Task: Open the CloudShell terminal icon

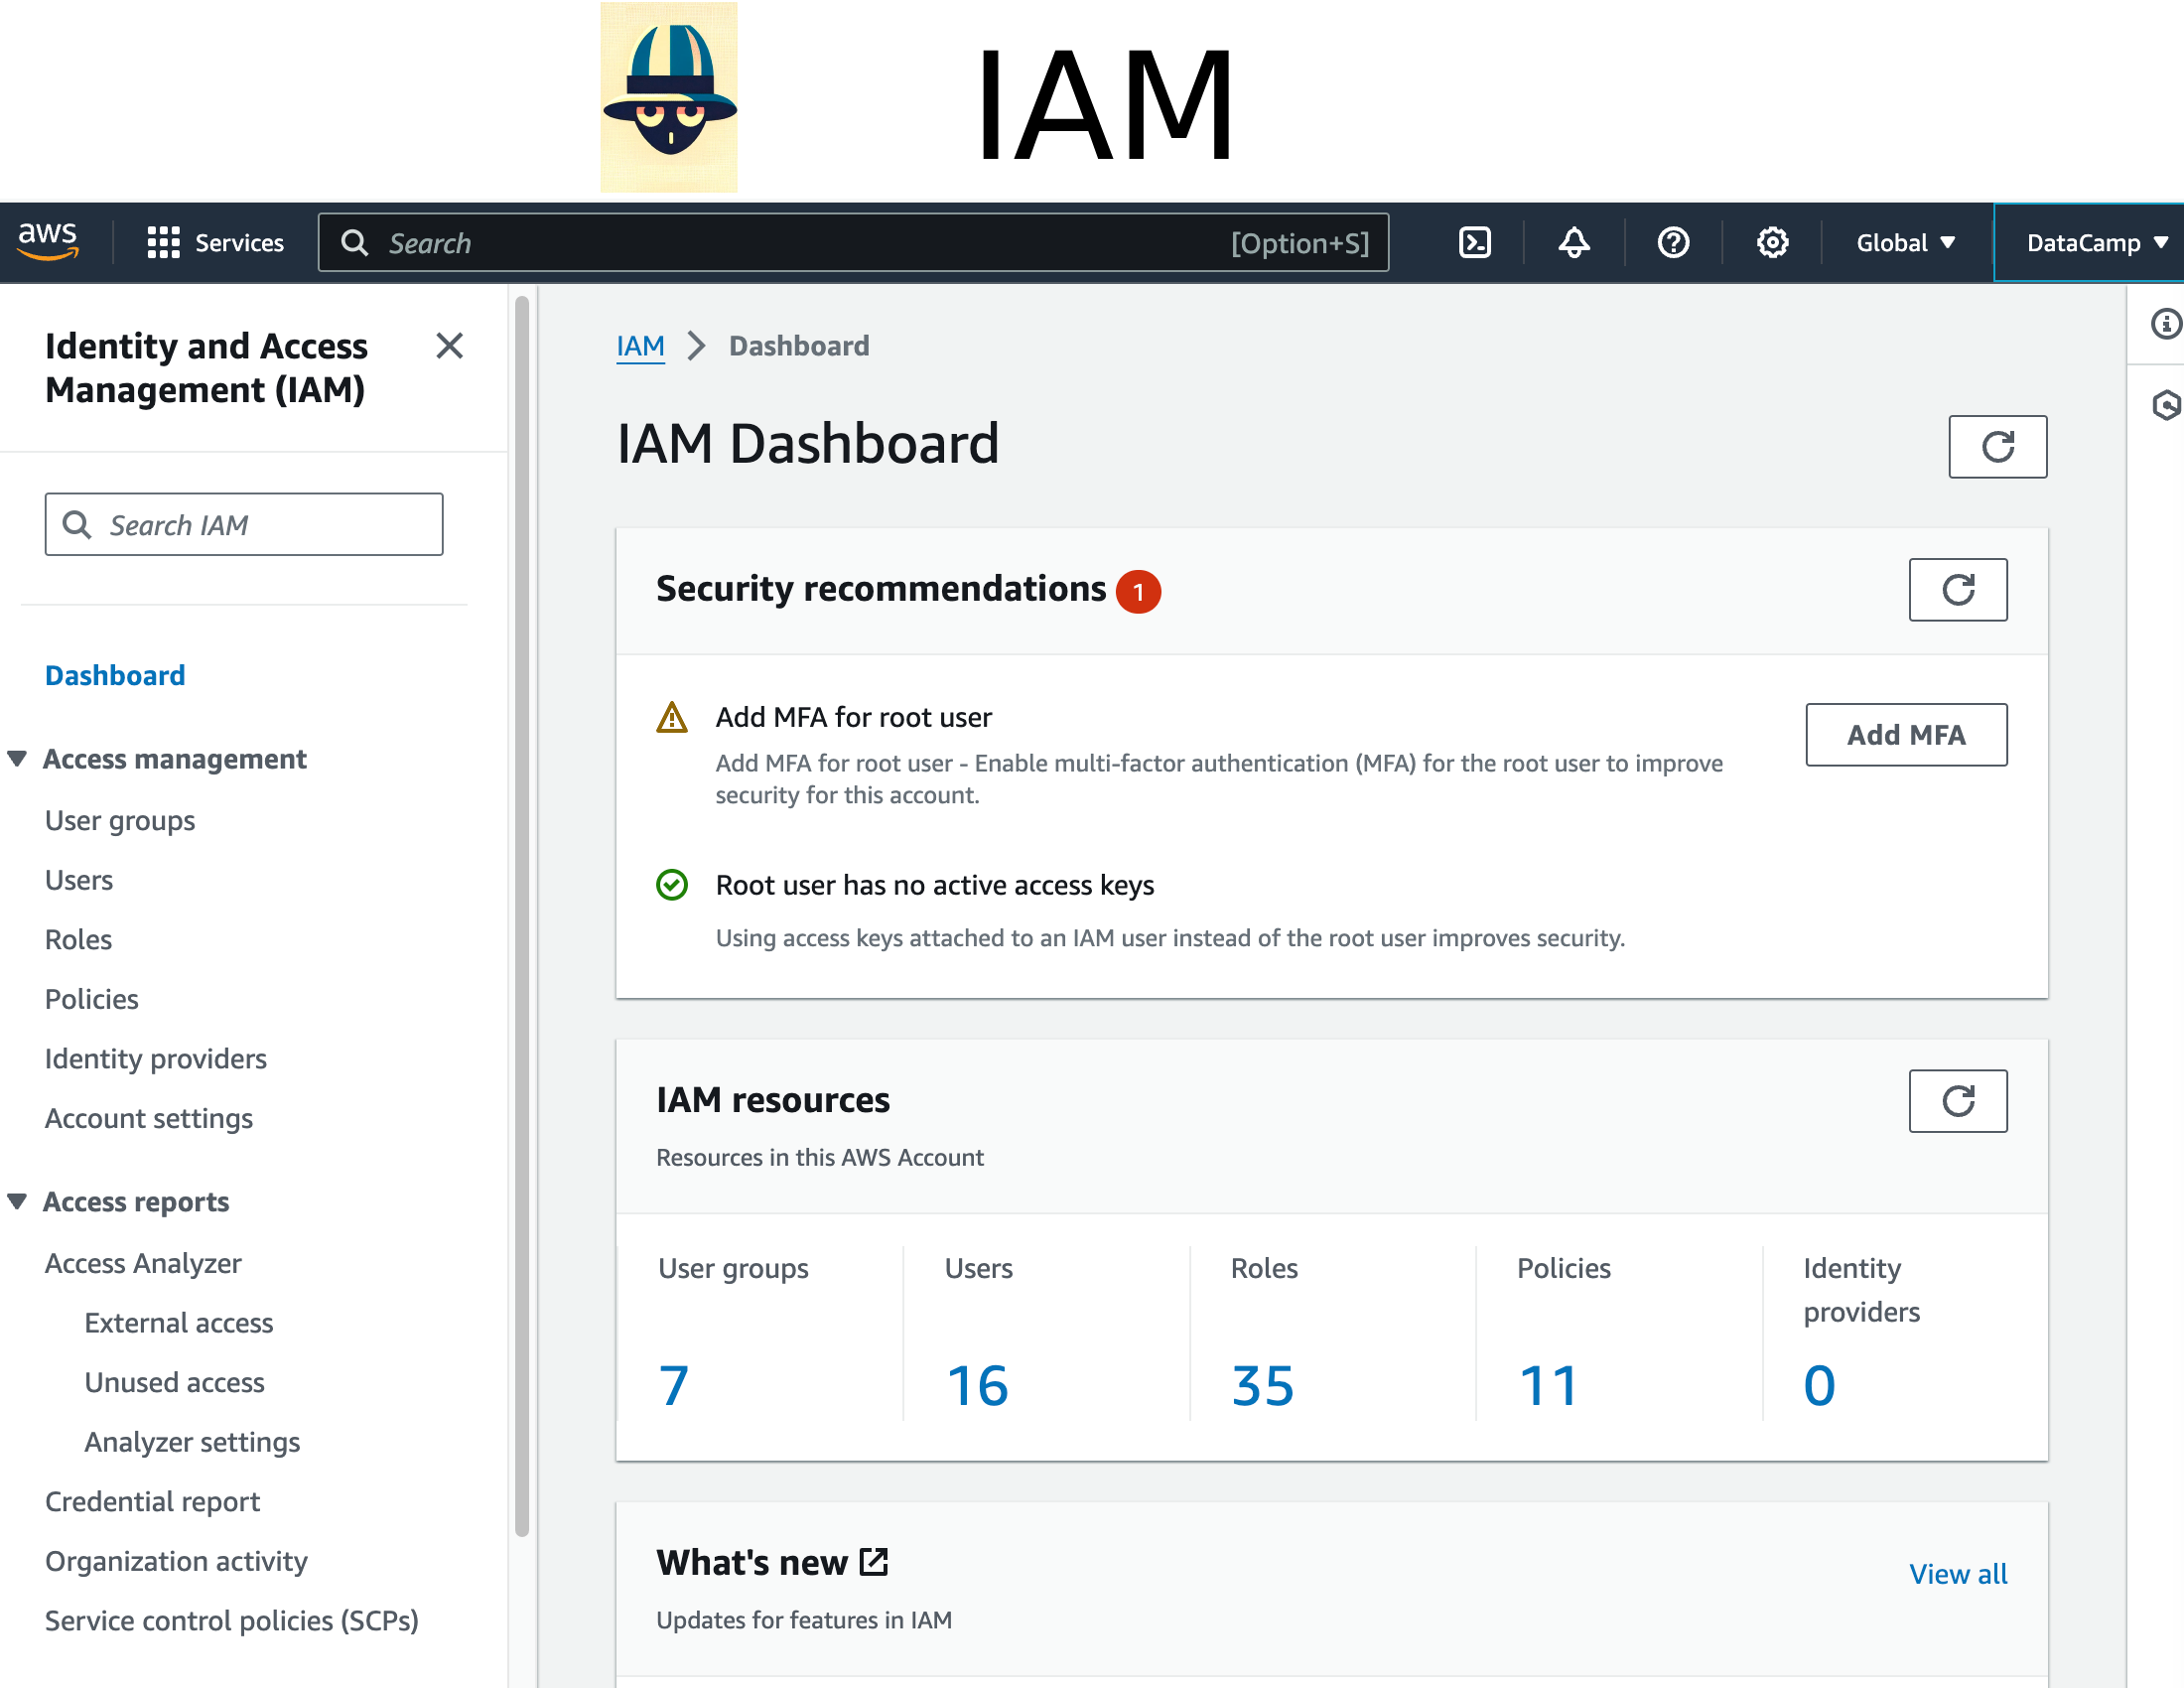Action: click(1475, 243)
